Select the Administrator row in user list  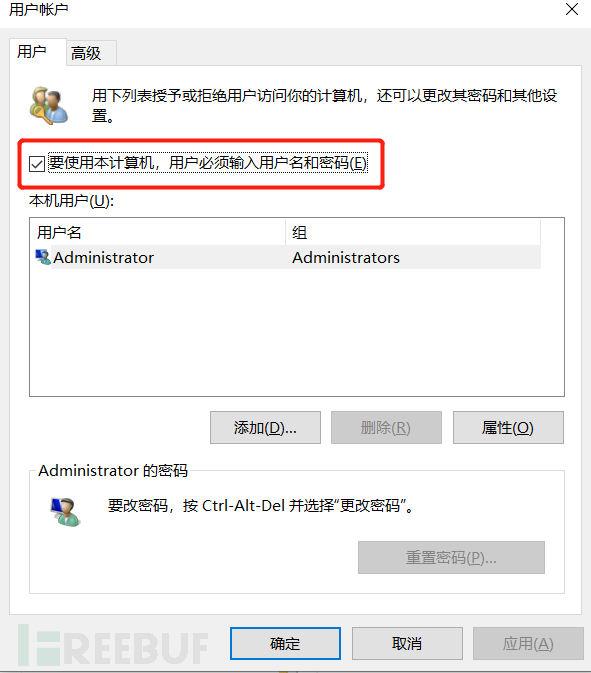coord(288,258)
